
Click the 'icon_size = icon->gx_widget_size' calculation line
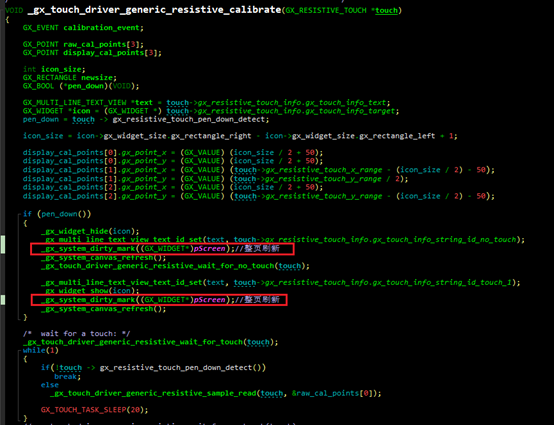(x=240, y=136)
